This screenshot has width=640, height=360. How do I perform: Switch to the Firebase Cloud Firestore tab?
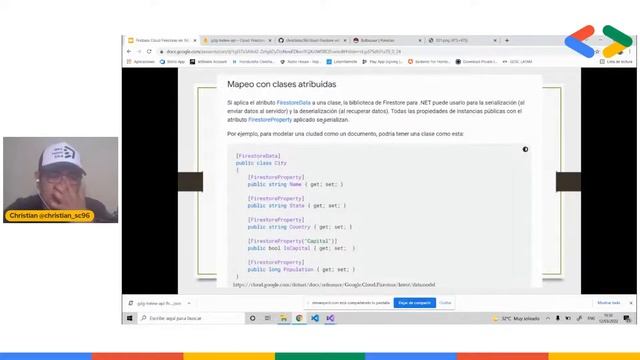tap(162, 40)
